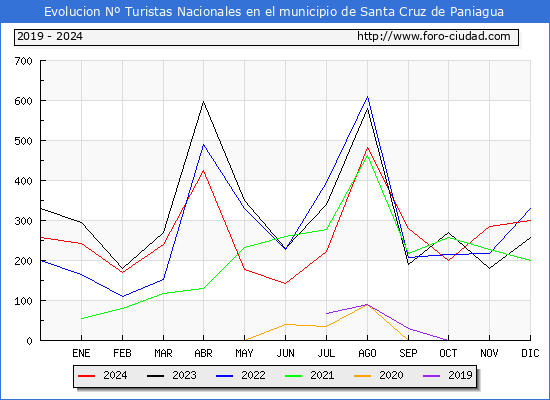This screenshot has width=550, height=400.
Task: Click the 500 y-axis value
Action: tap(23, 141)
